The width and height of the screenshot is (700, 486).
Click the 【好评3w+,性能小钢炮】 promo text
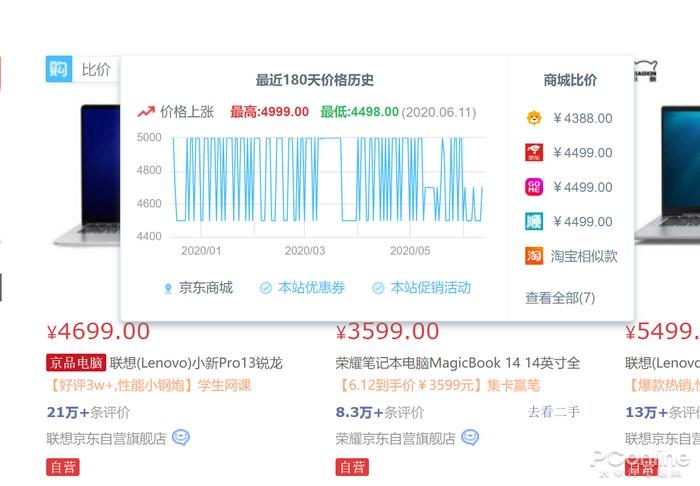[119, 385]
